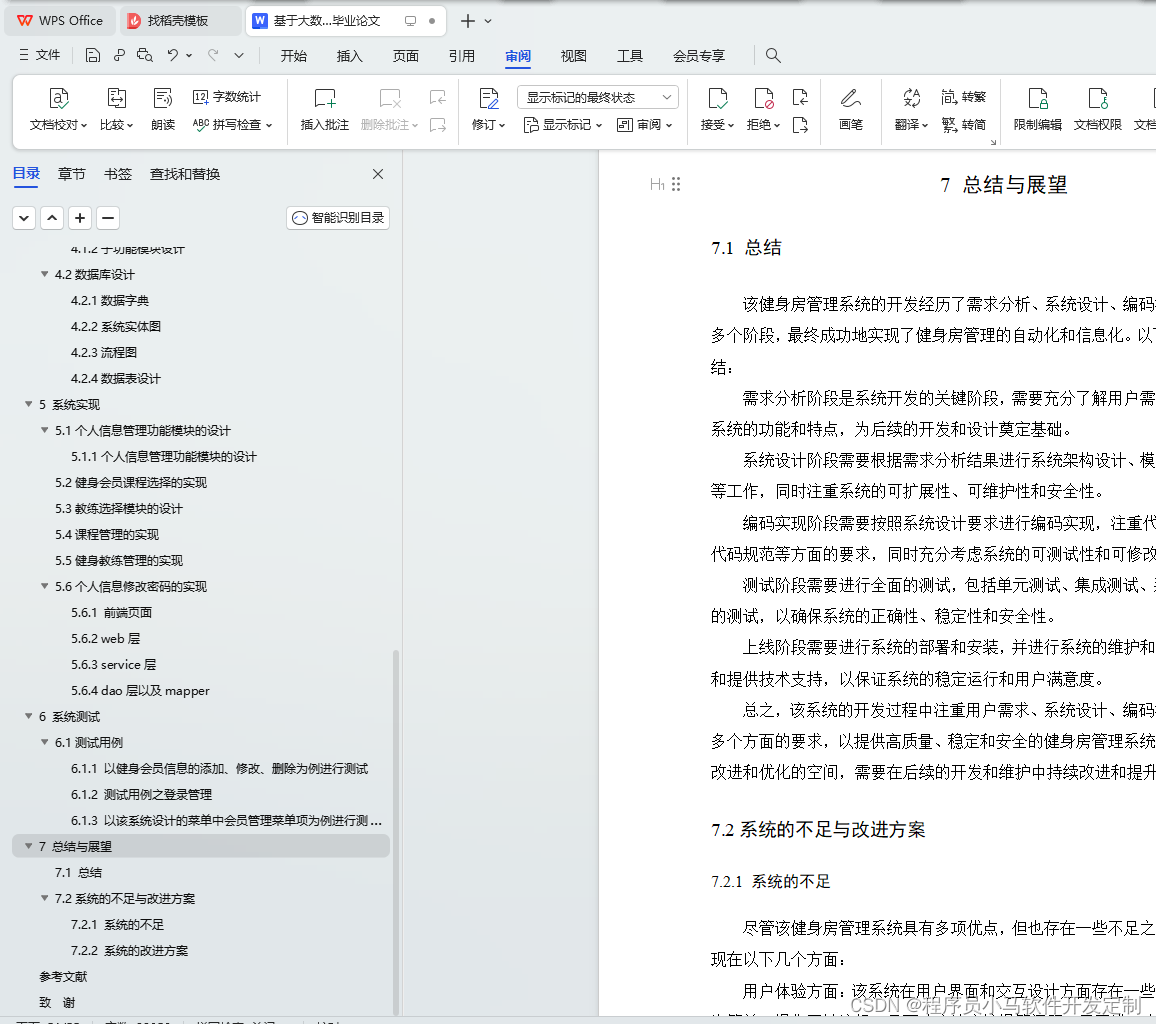Start the 朗读 read-aloud tool
Image resolution: width=1156 pixels, height=1024 pixels.
click(163, 109)
